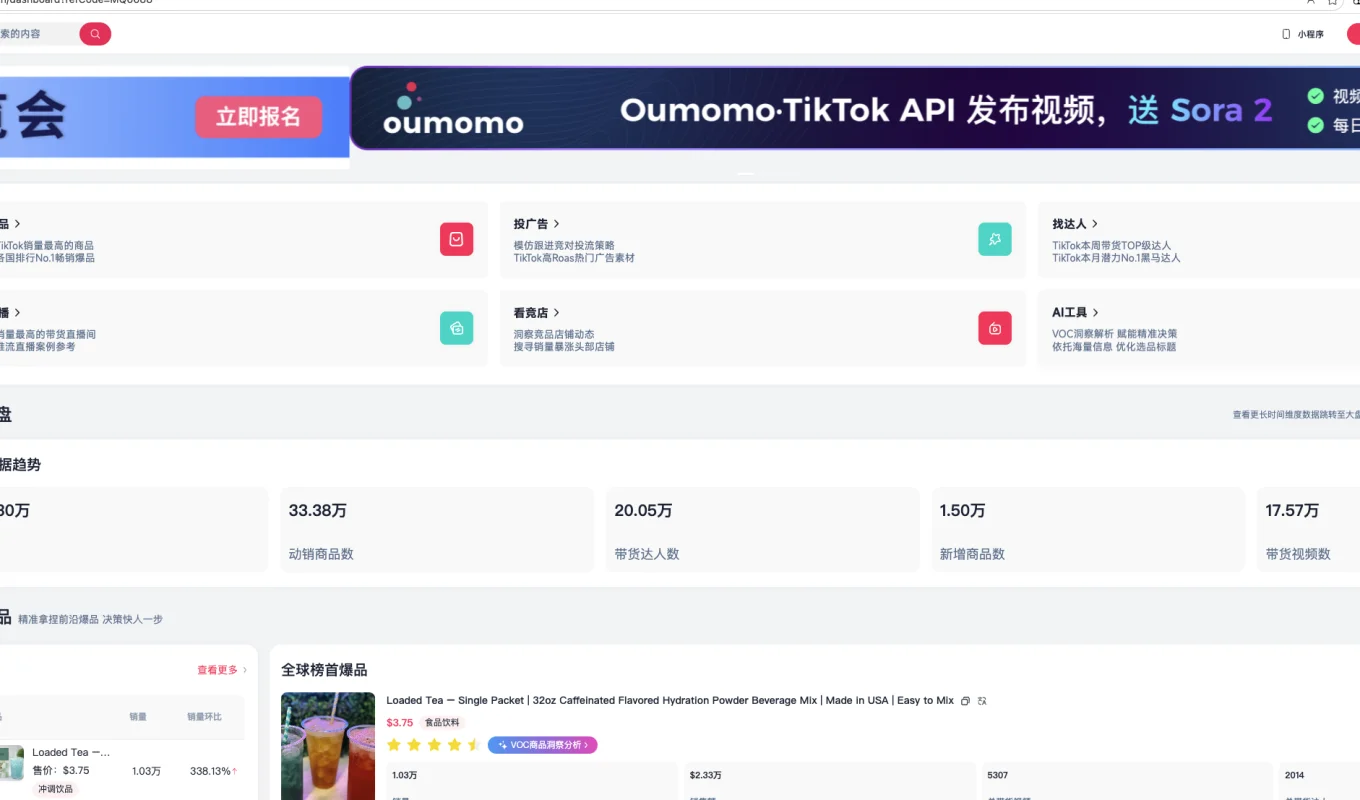Click the VOC商品洞察分析 button
Screen dimensions: 1360x800
[x=542, y=745]
